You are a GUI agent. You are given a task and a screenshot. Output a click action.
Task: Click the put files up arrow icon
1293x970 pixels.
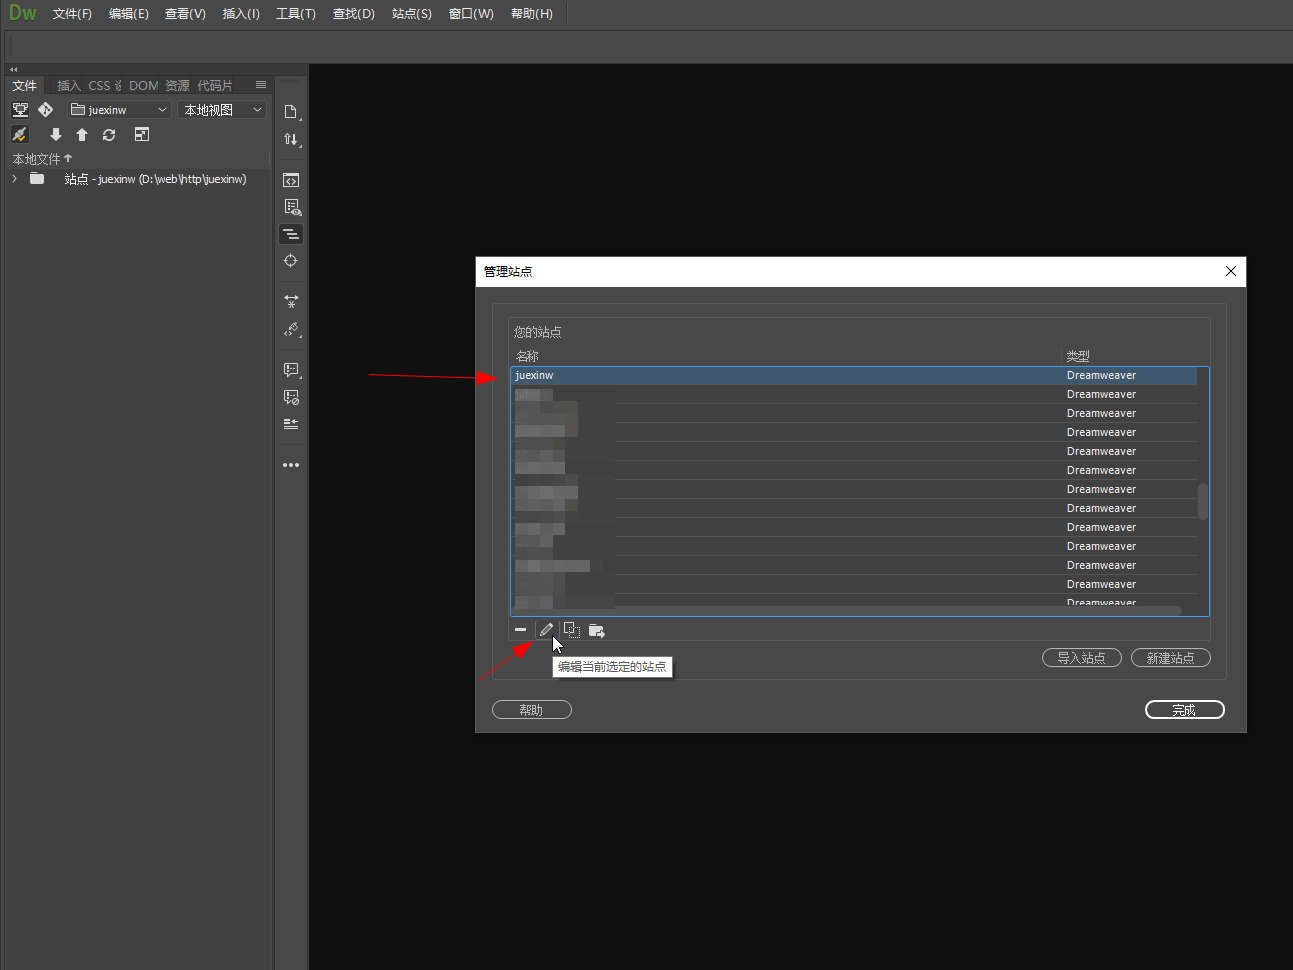[x=82, y=134]
